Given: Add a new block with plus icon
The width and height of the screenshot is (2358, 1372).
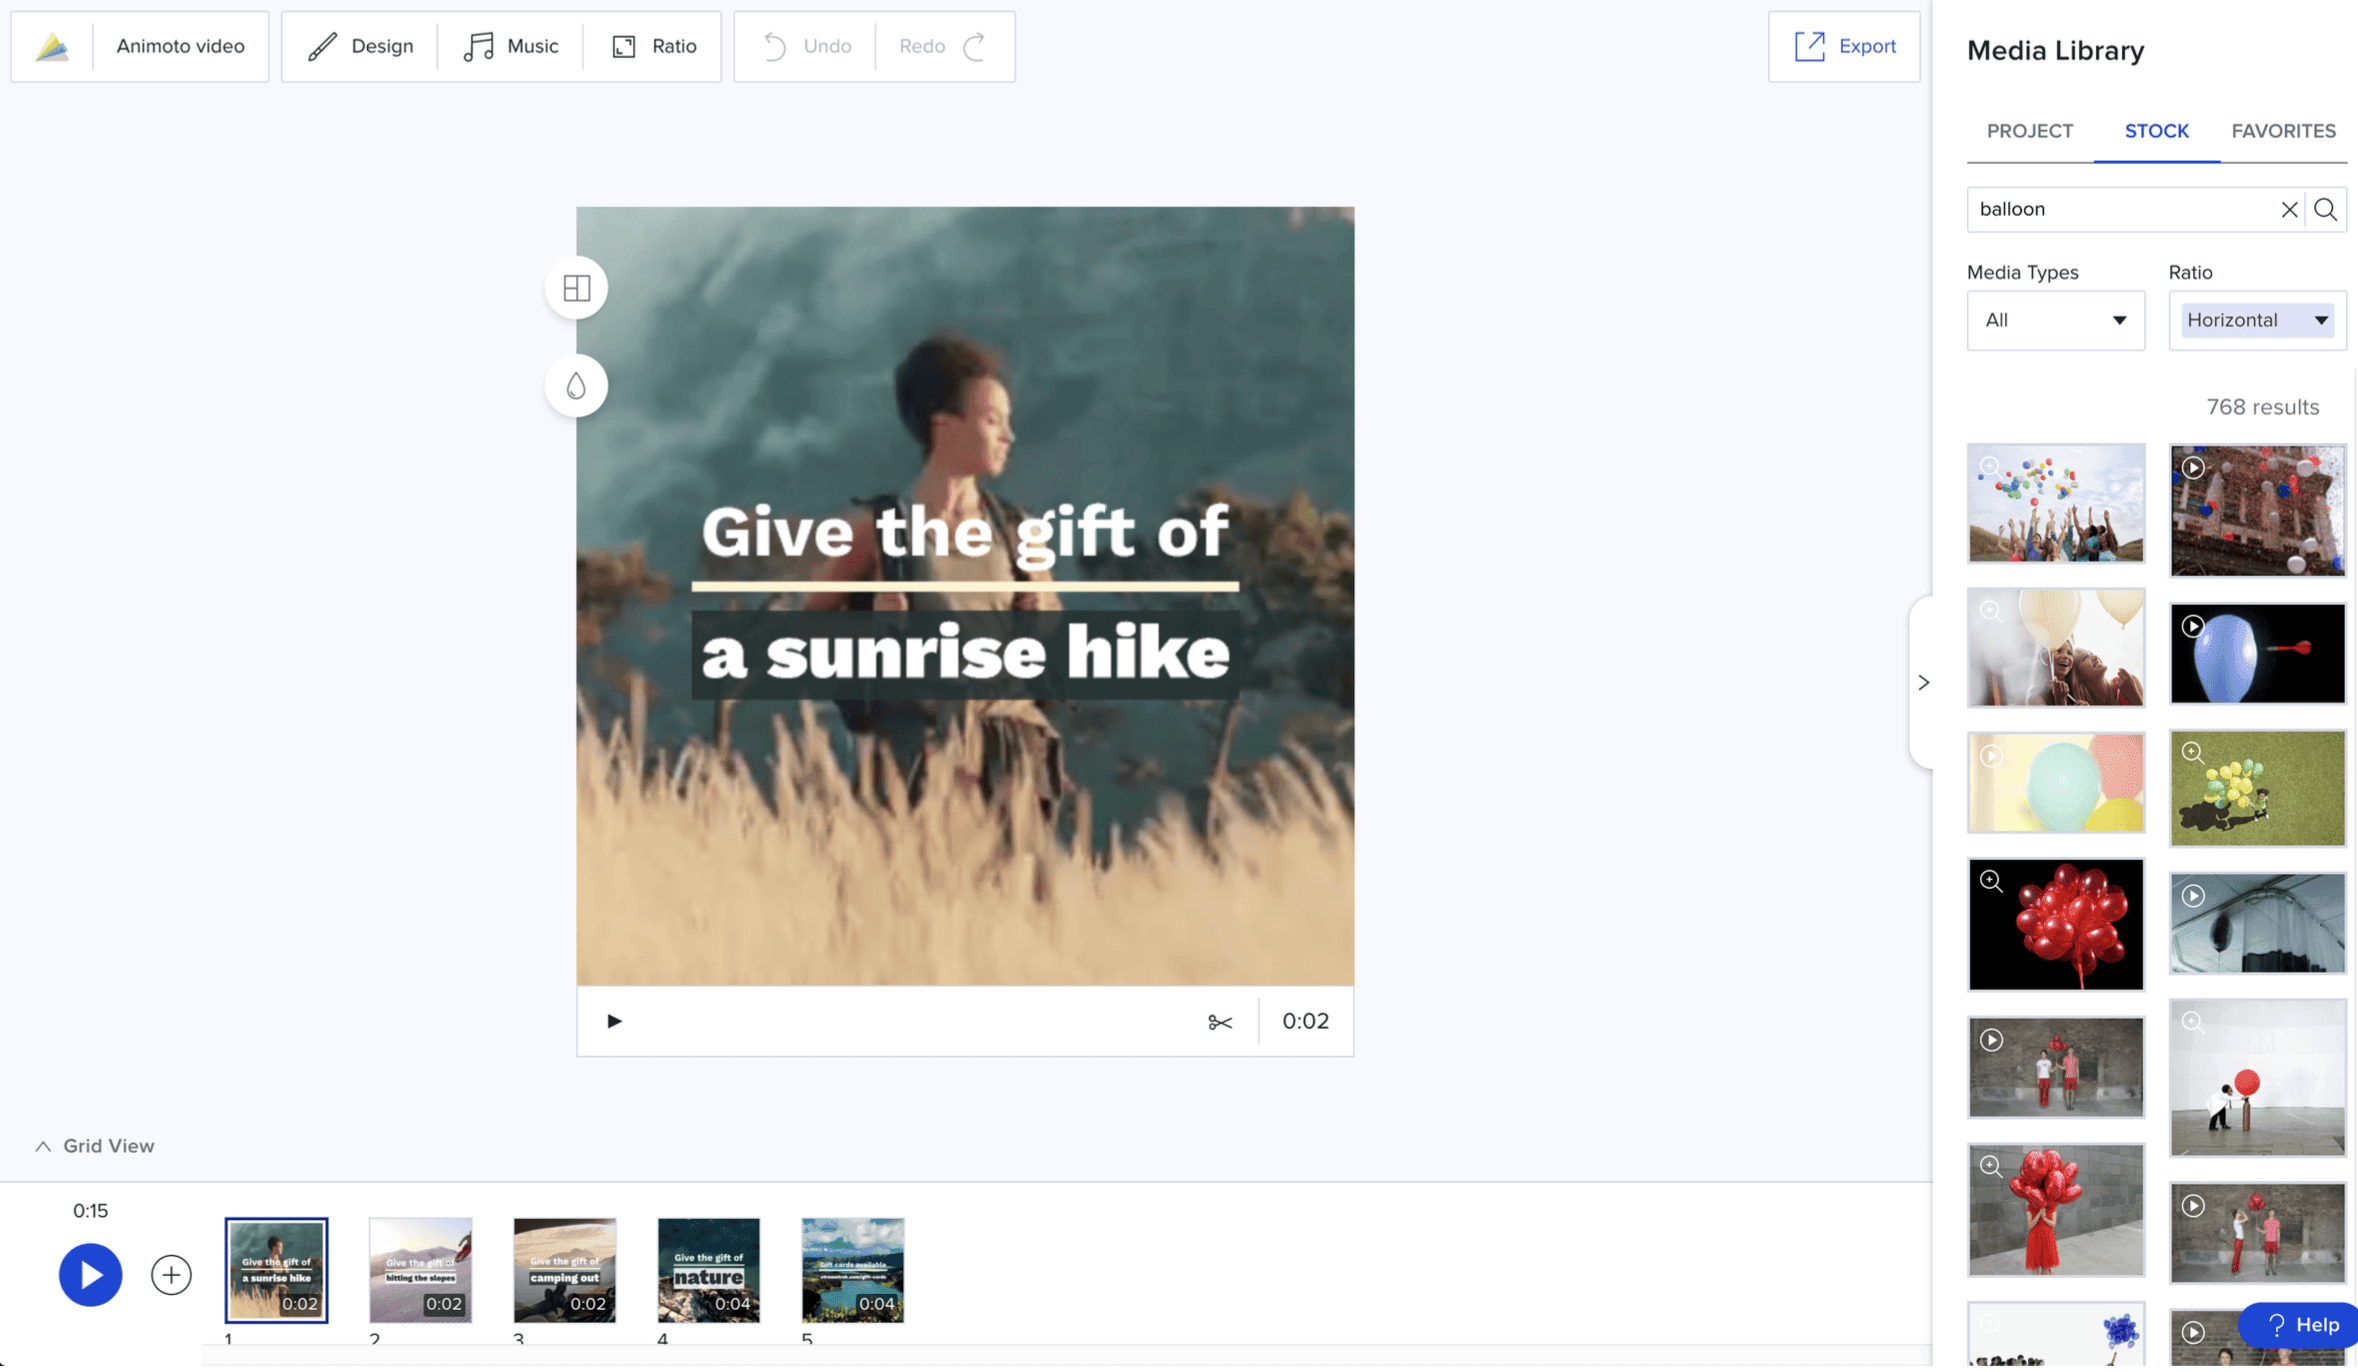Looking at the screenshot, I should click(171, 1275).
